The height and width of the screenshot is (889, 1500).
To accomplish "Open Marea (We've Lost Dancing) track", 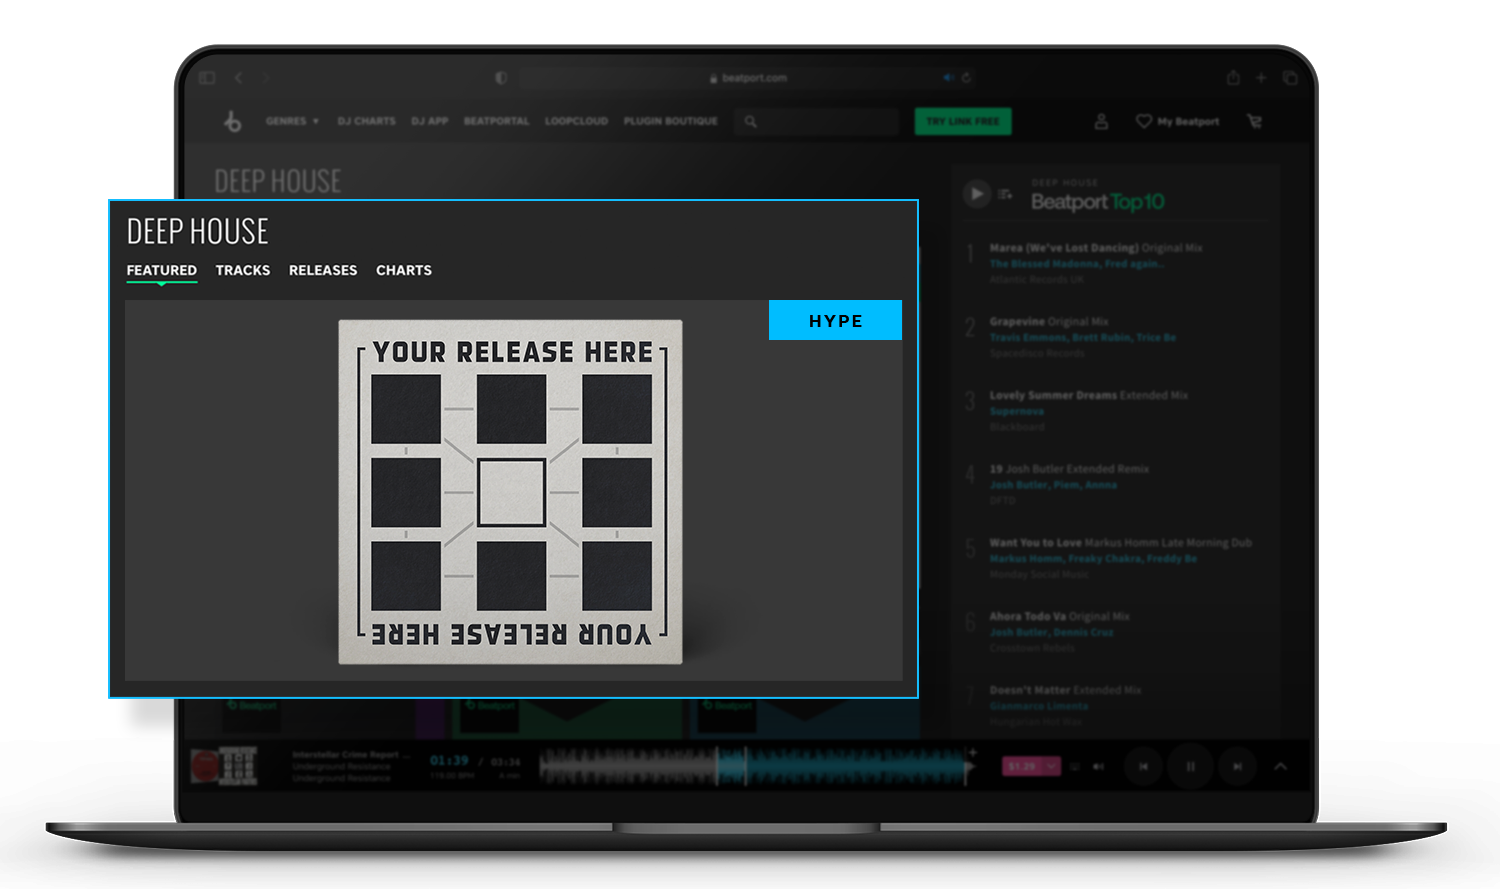I will point(1096,247).
